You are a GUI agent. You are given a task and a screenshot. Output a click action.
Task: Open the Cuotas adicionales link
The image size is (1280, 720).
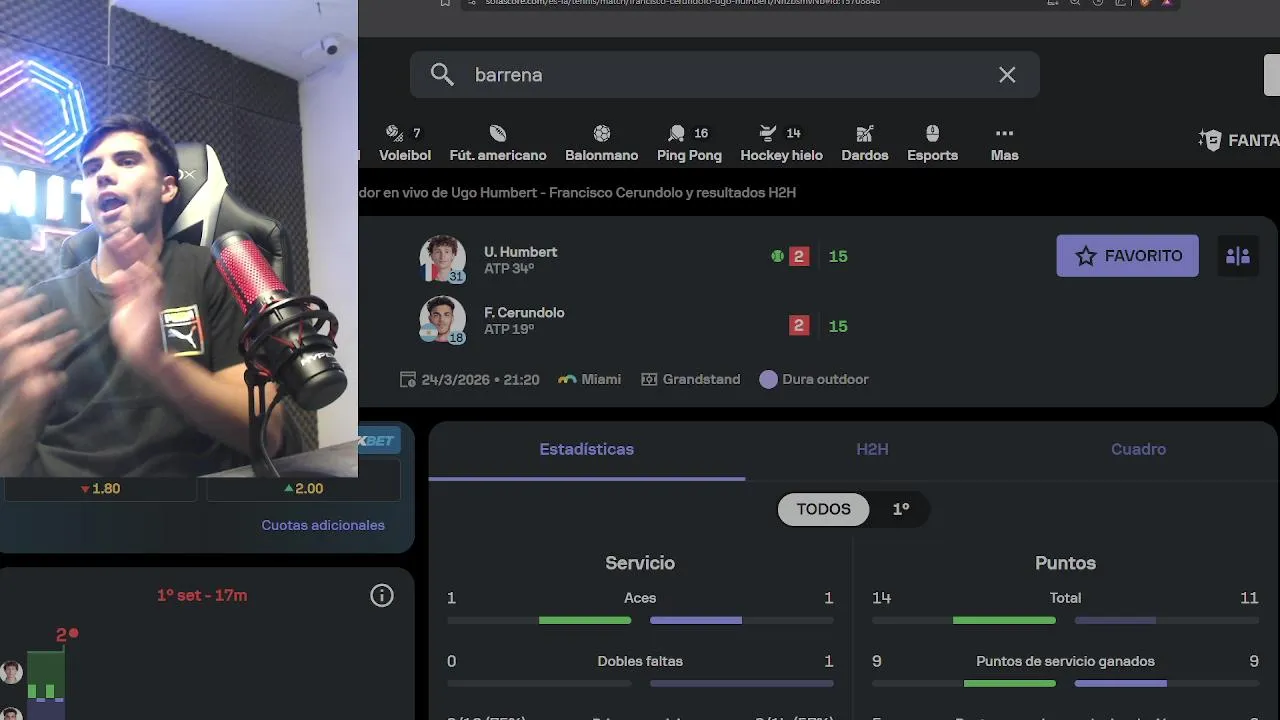point(323,525)
